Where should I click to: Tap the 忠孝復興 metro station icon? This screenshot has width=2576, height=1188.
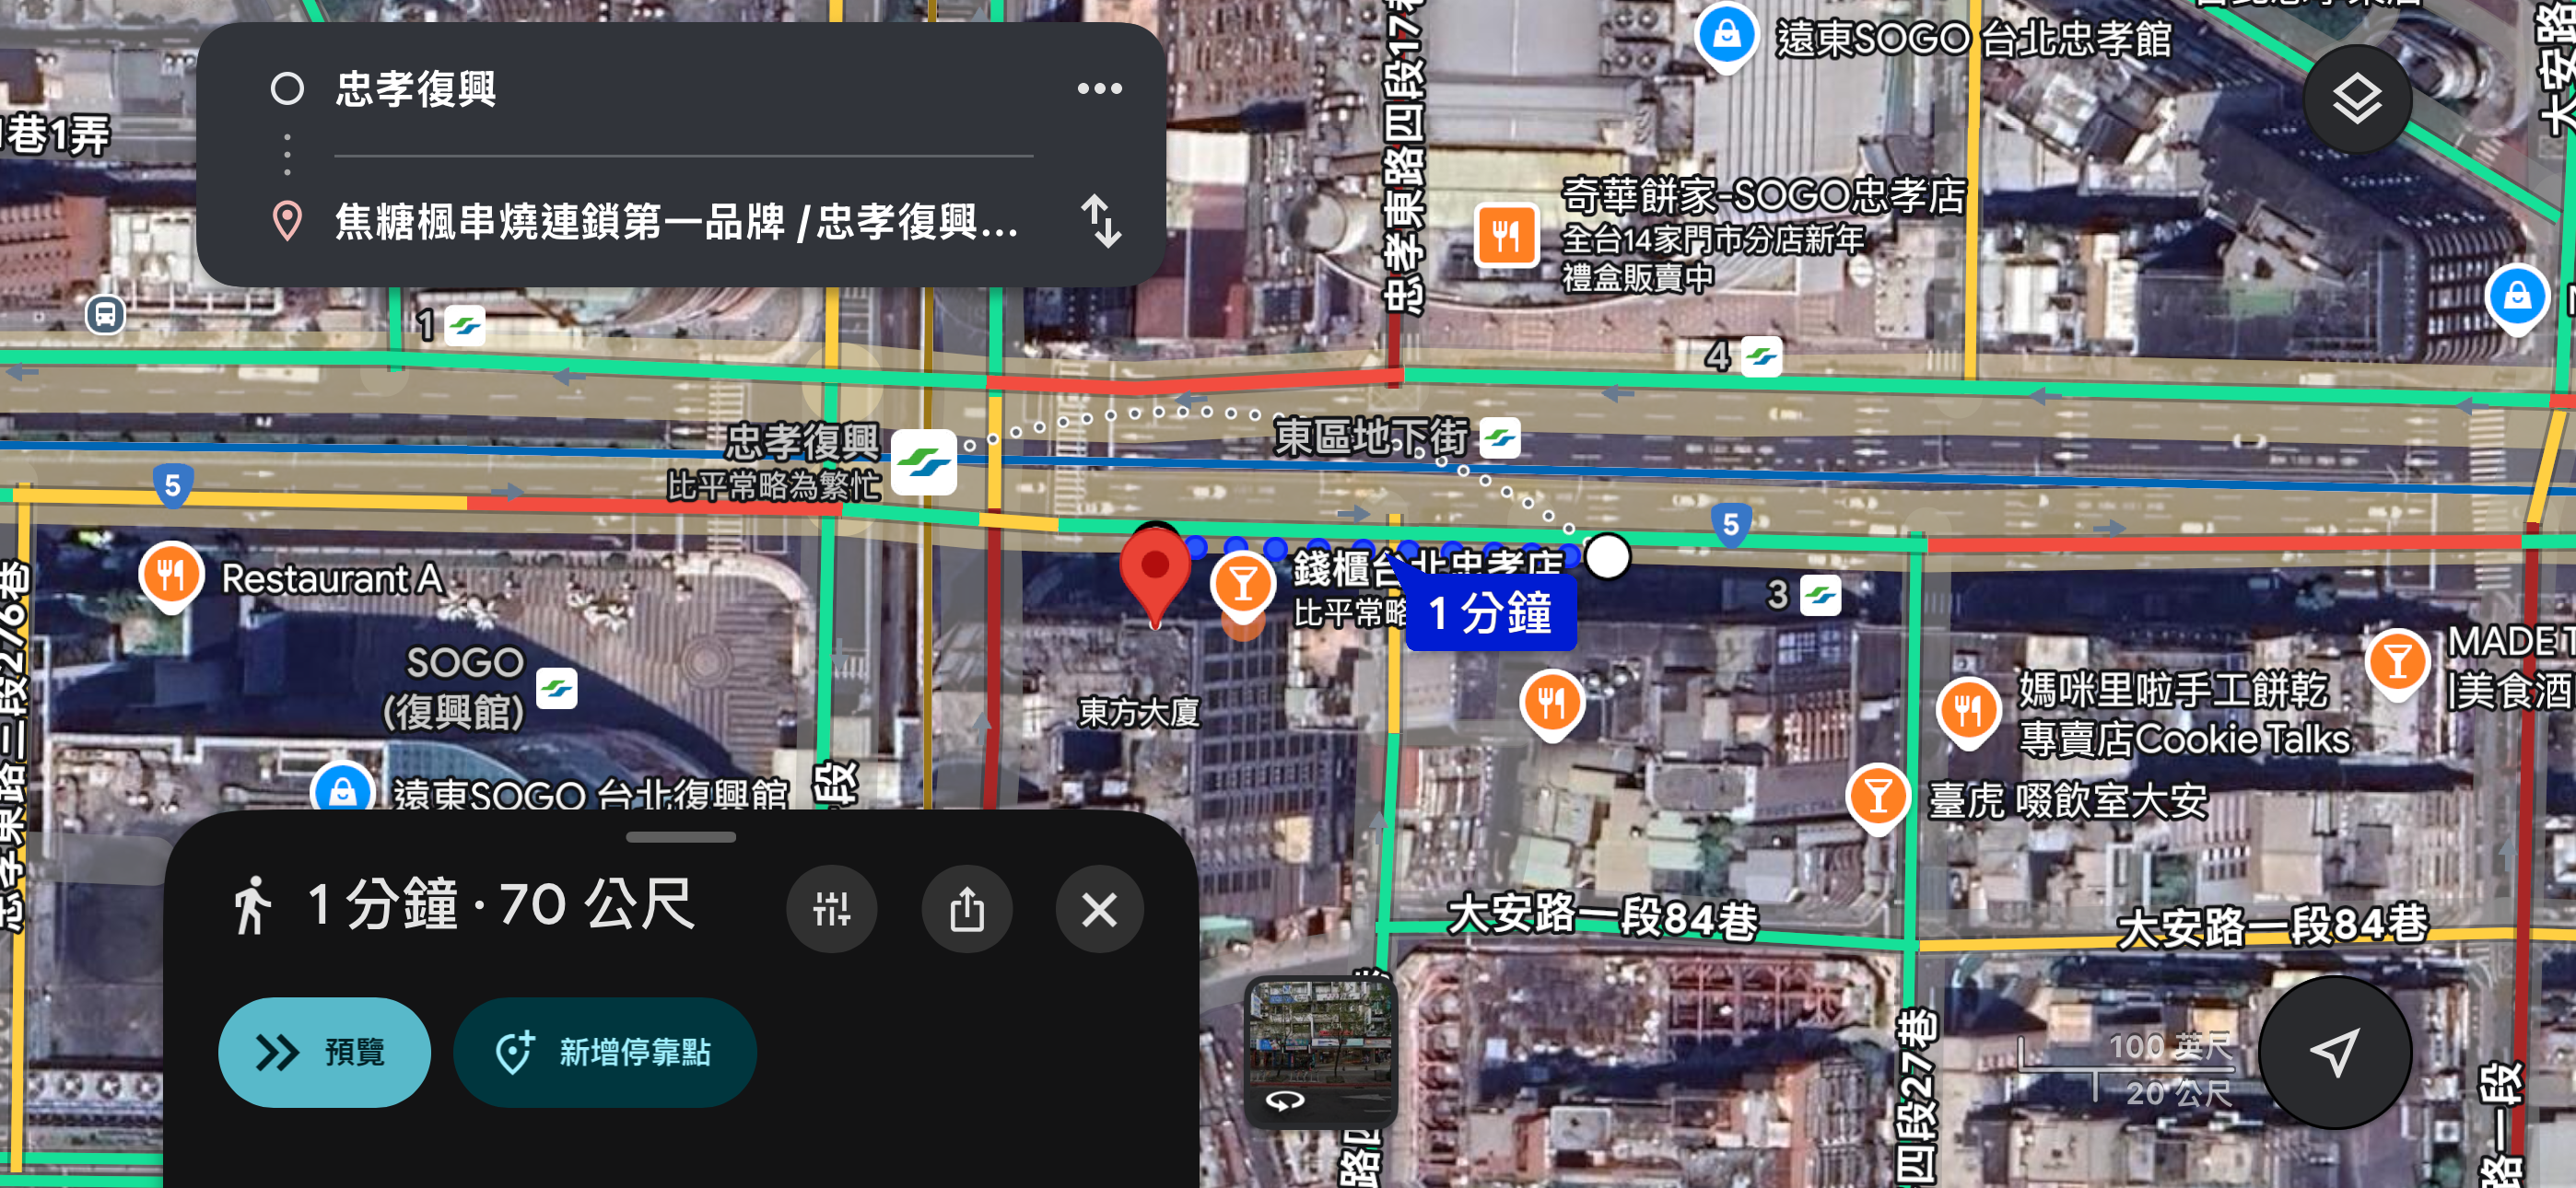923,462
